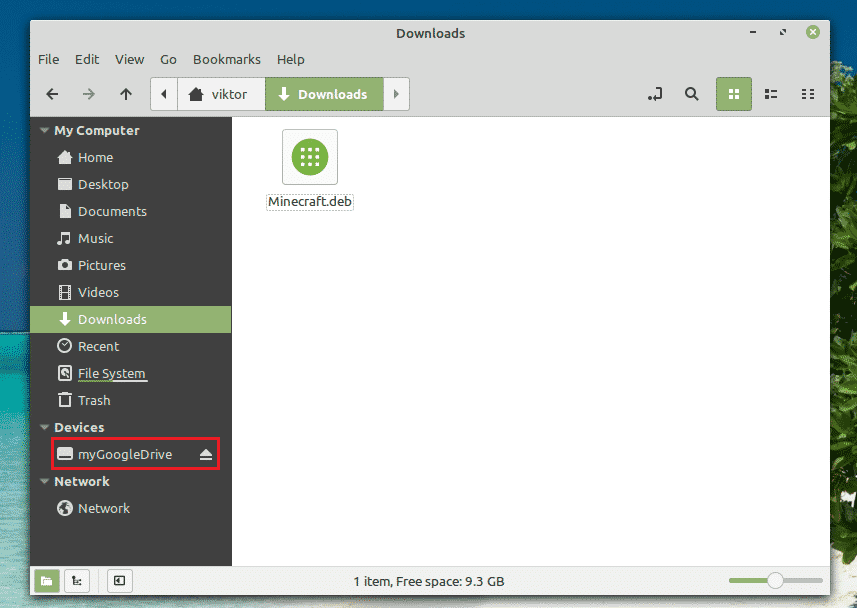Toggle location entry icon in toolbar

pos(655,94)
